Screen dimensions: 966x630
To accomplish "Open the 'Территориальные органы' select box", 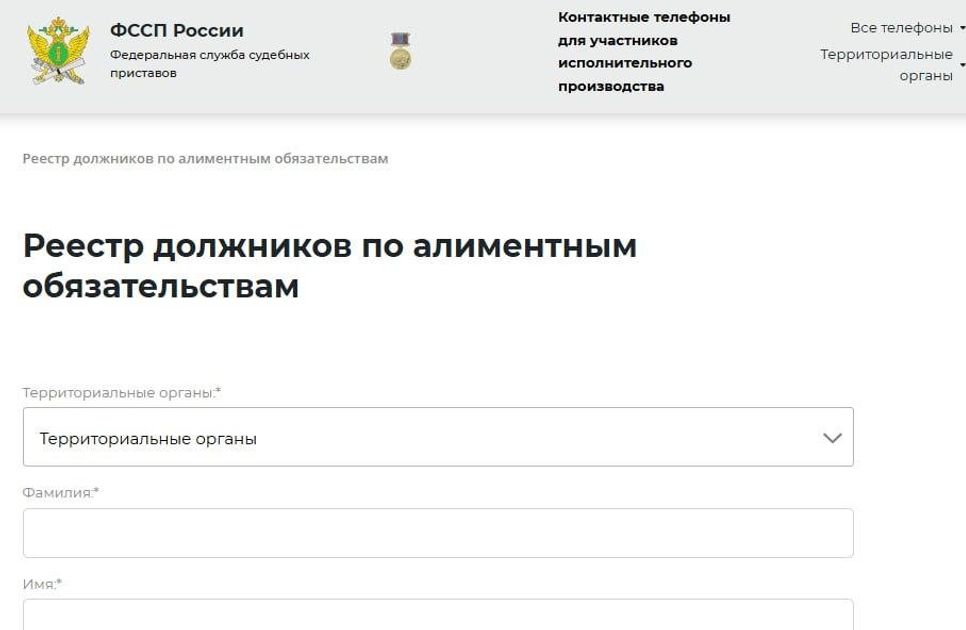I will pyautogui.click(x=438, y=437).
